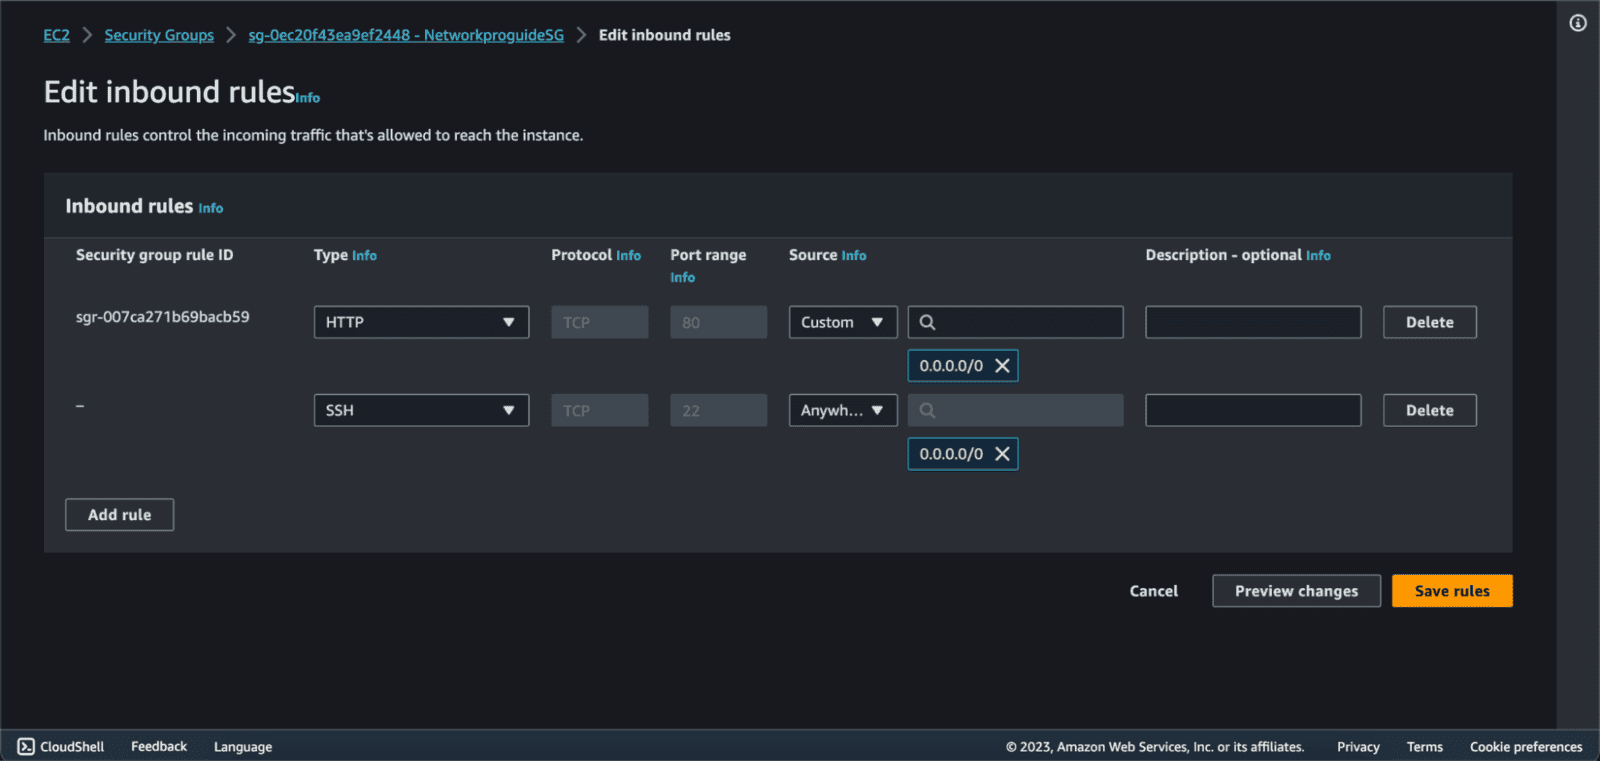Open the Terms link in footer
Screen dimensions: 1600x761
tap(1425, 747)
